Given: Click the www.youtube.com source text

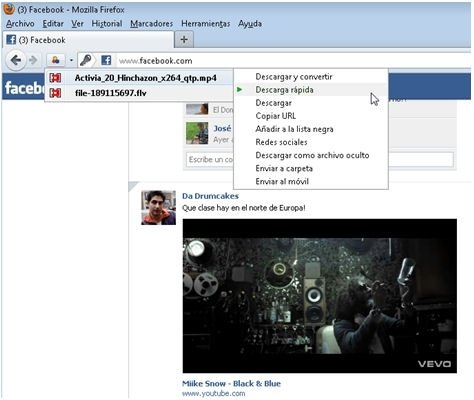Looking at the screenshot, I should [x=213, y=394].
